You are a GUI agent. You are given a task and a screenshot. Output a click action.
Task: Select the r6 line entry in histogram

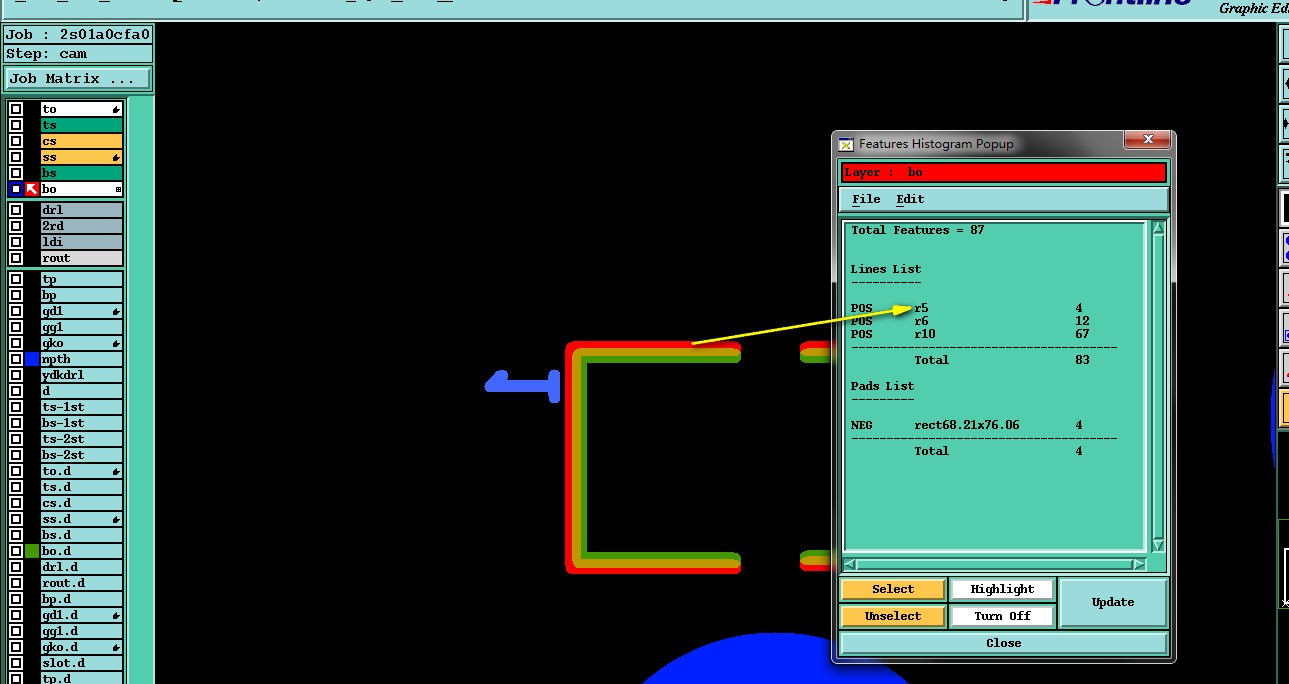(968, 321)
